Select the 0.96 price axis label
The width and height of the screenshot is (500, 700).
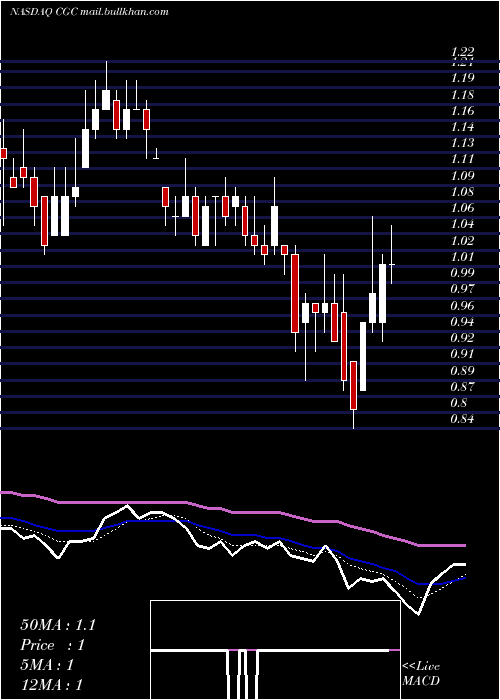pos(462,306)
